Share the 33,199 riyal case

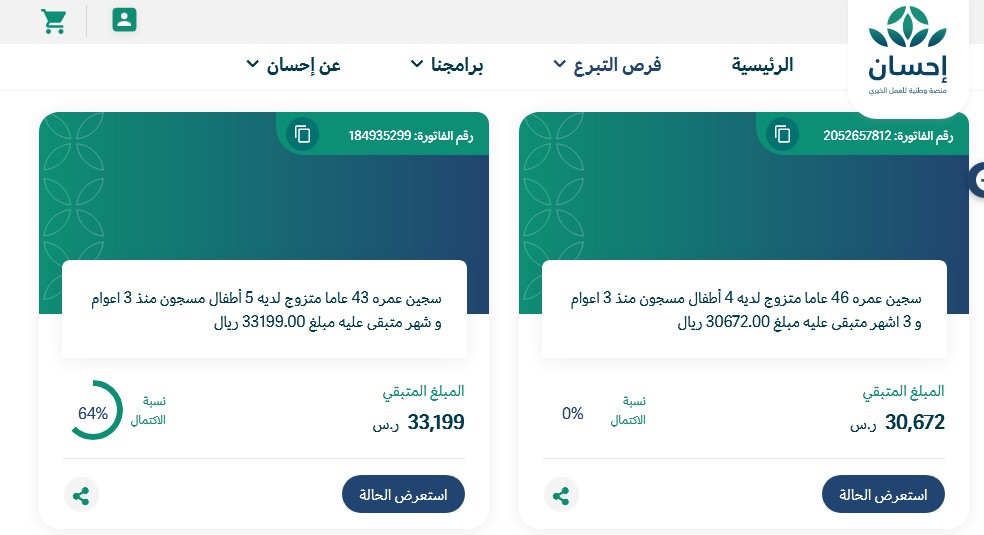pos(81,495)
